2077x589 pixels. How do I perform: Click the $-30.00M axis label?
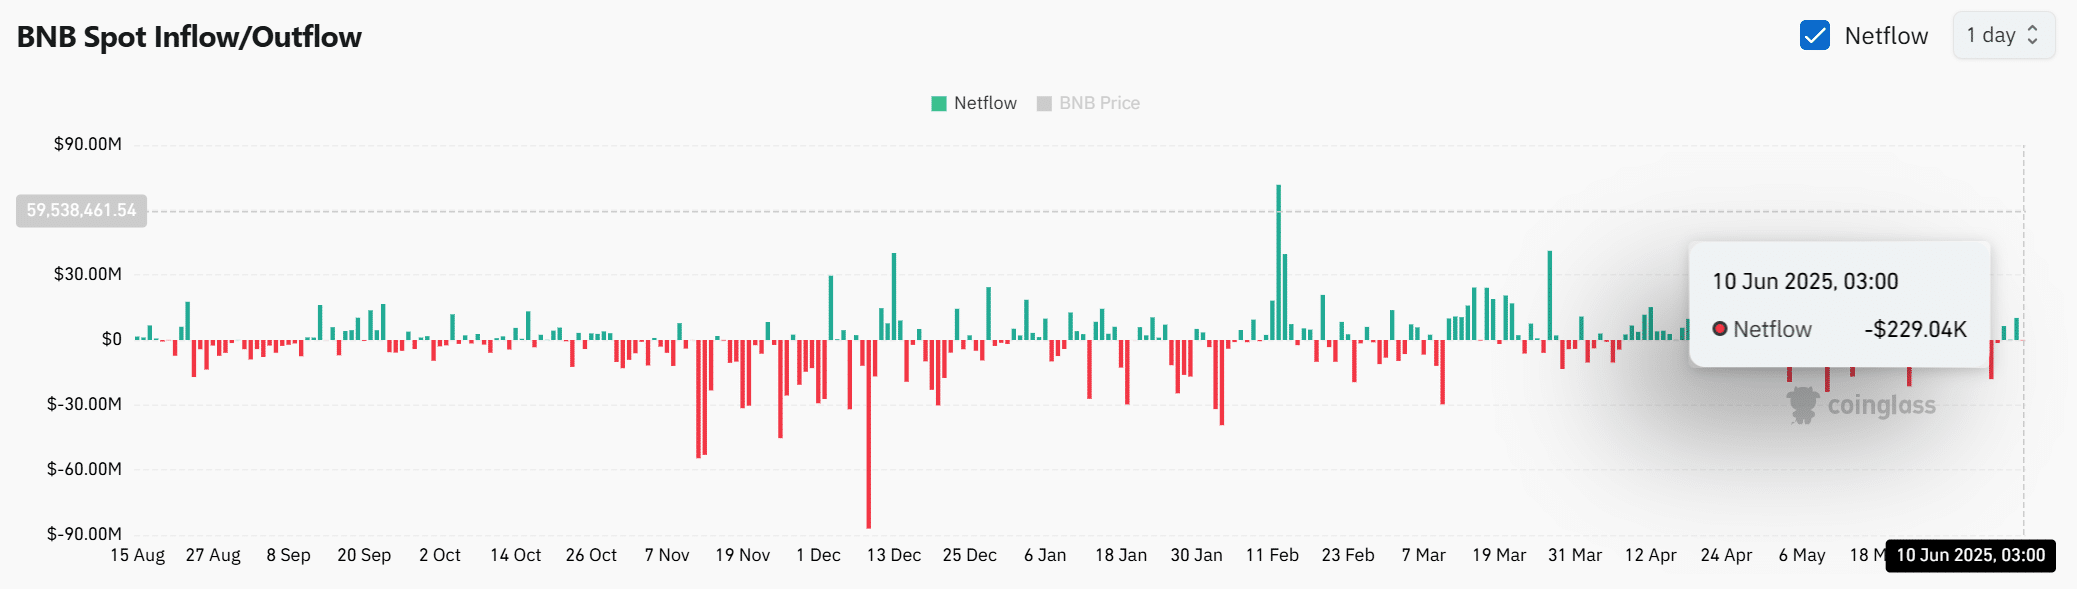(x=84, y=404)
